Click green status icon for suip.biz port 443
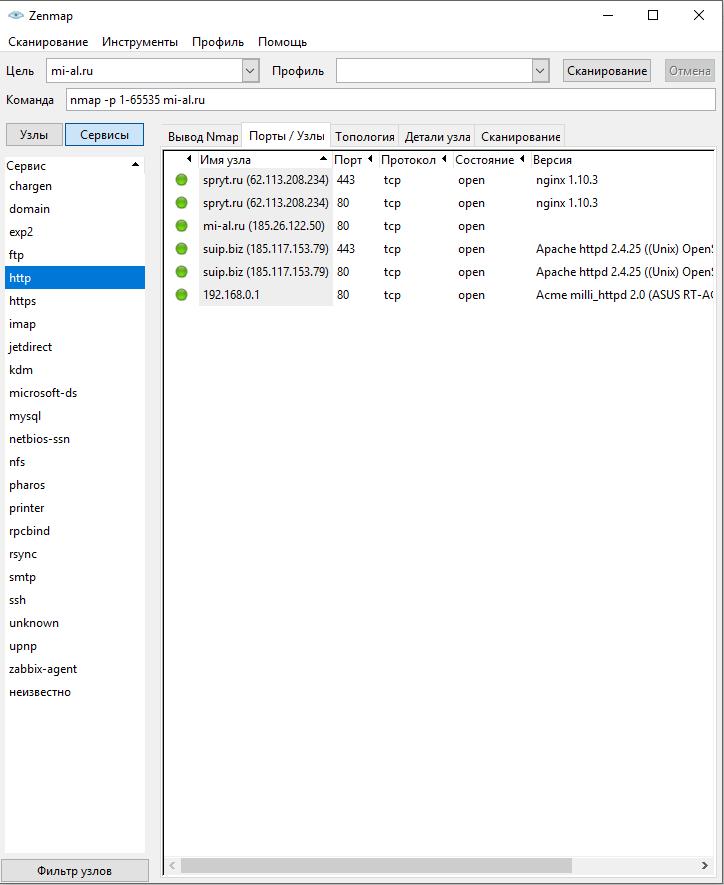This screenshot has width=724, height=885. pyautogui.click(x=181, y=249)
